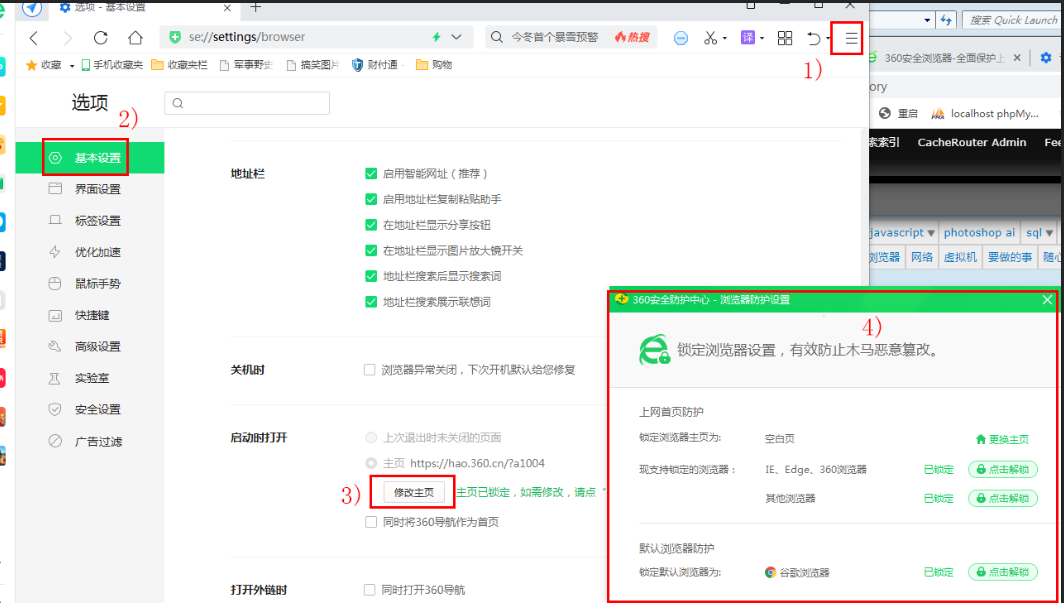Click the 修改主页 button
1064x603 pixels.
pyautogui.click(x=413, y=492)
